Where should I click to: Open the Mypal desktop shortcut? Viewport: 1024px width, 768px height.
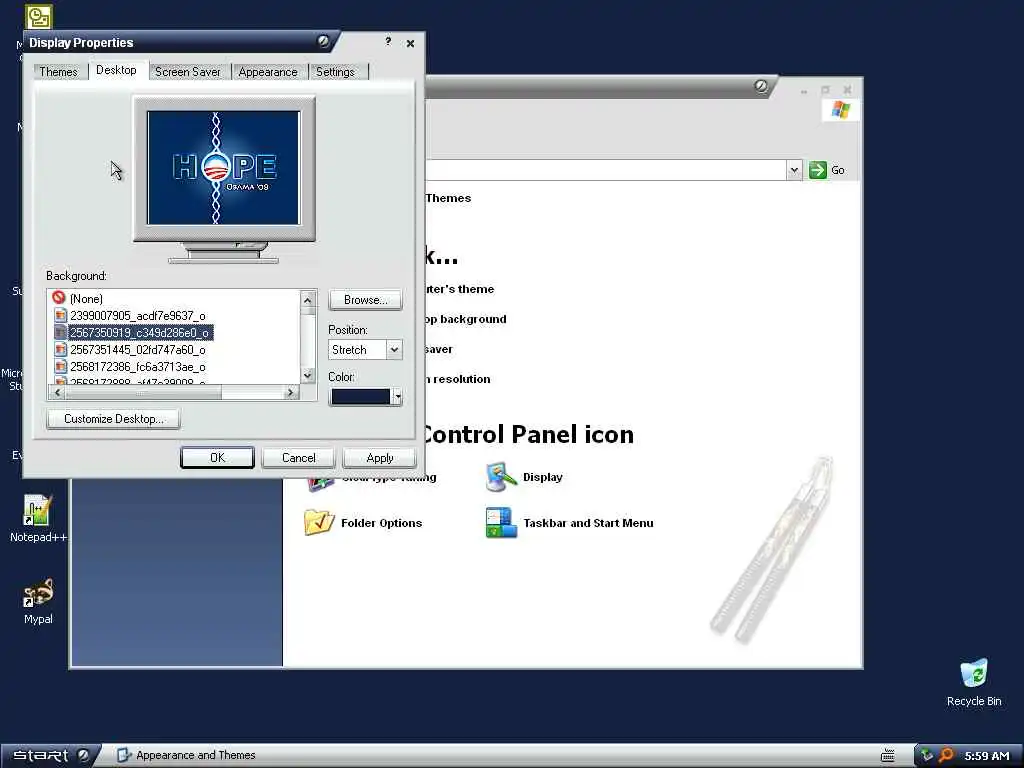tap(38, 601)
